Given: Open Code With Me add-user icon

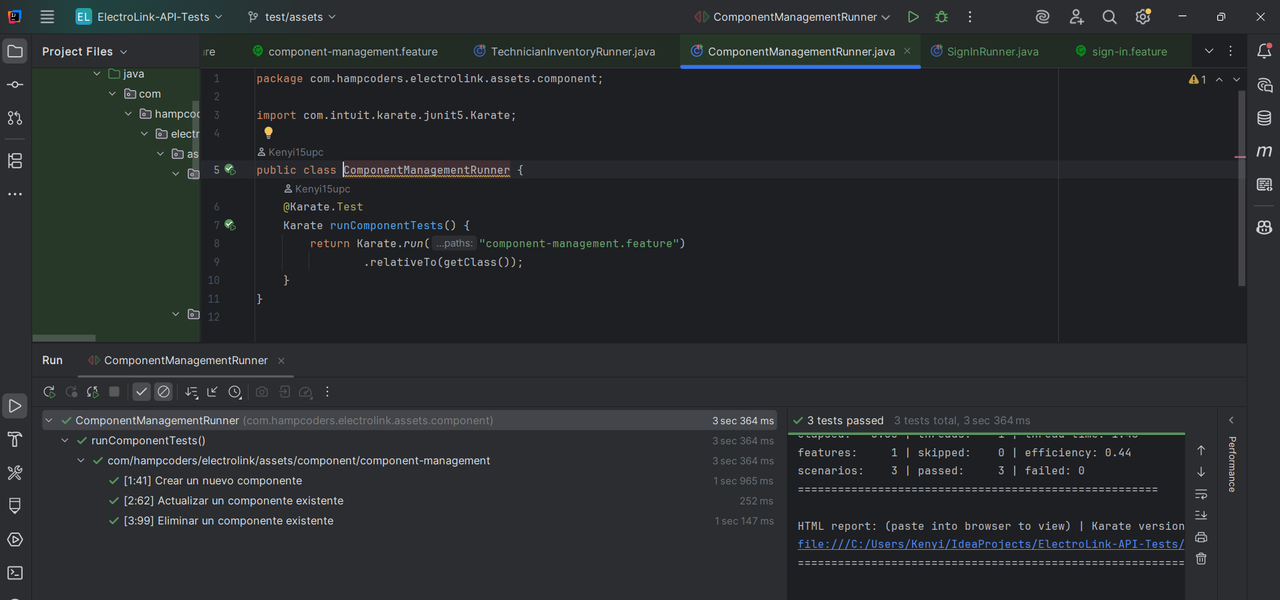Looking at the screenshot, I should (1076, 17).
